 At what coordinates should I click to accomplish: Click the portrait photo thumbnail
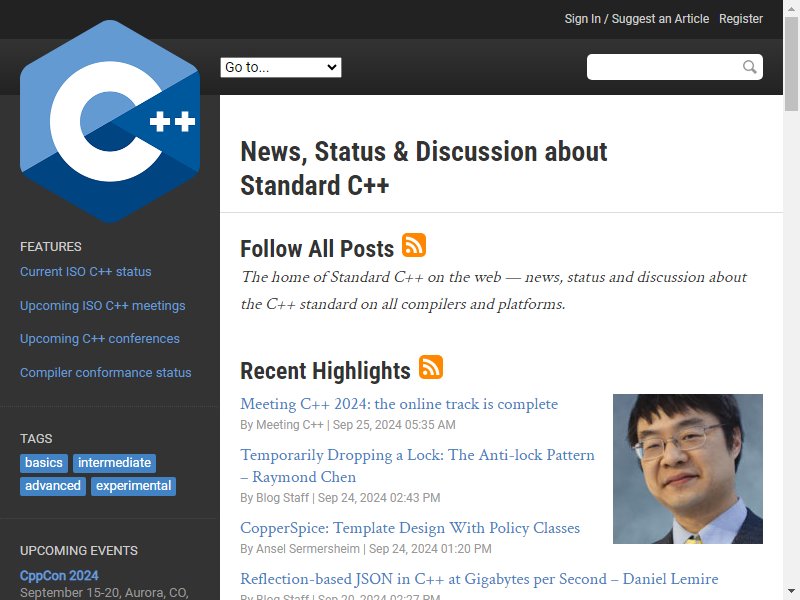click(x=688, y=468)
